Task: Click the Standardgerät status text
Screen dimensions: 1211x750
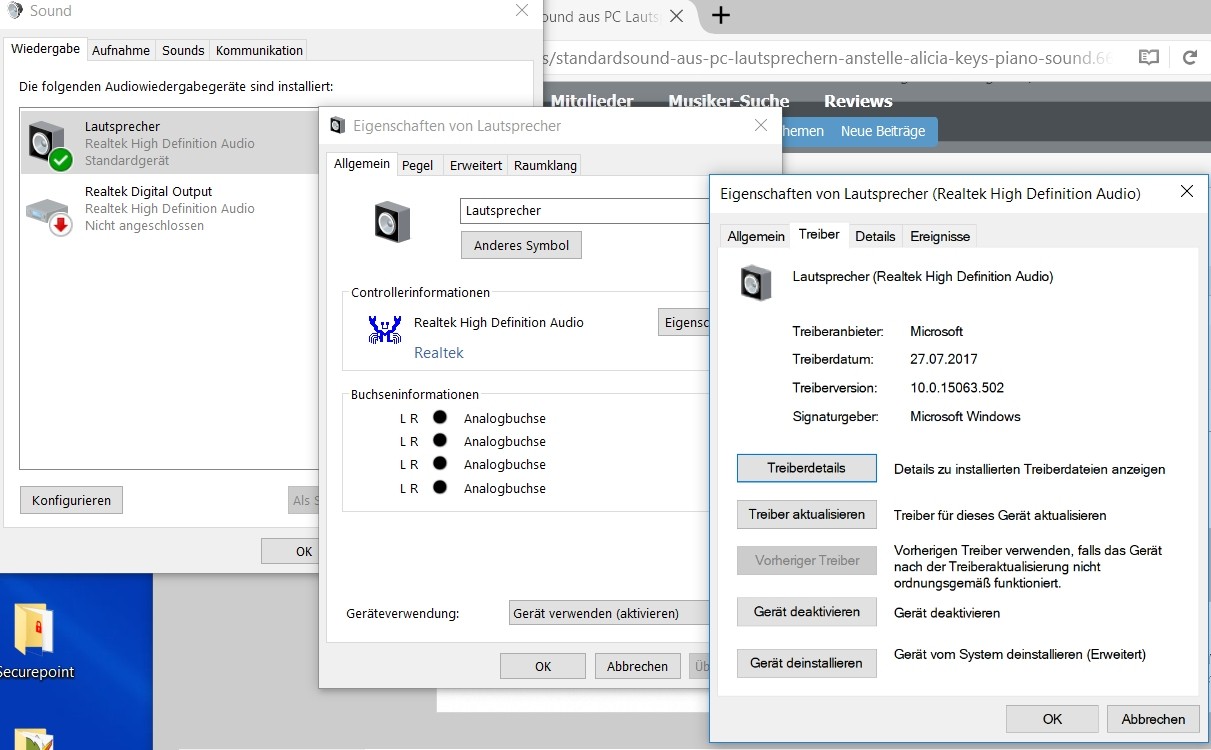Action: (x=127, y=161)
